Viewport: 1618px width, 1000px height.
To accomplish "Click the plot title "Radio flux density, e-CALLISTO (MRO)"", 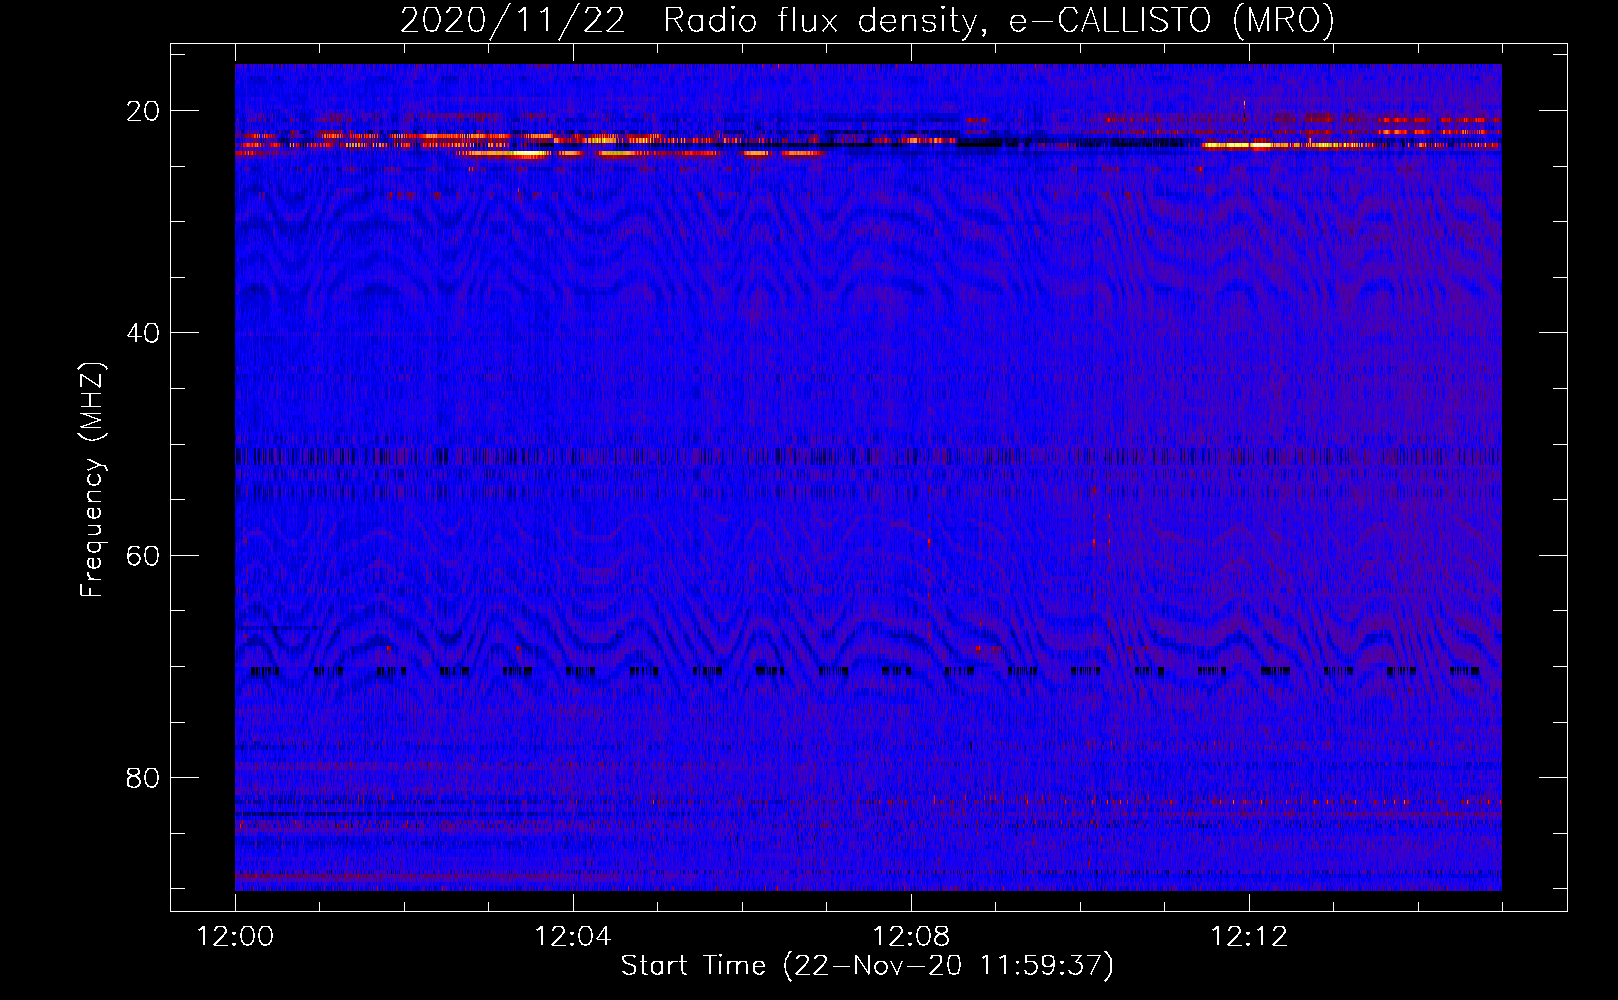I will tap(999, 21).
